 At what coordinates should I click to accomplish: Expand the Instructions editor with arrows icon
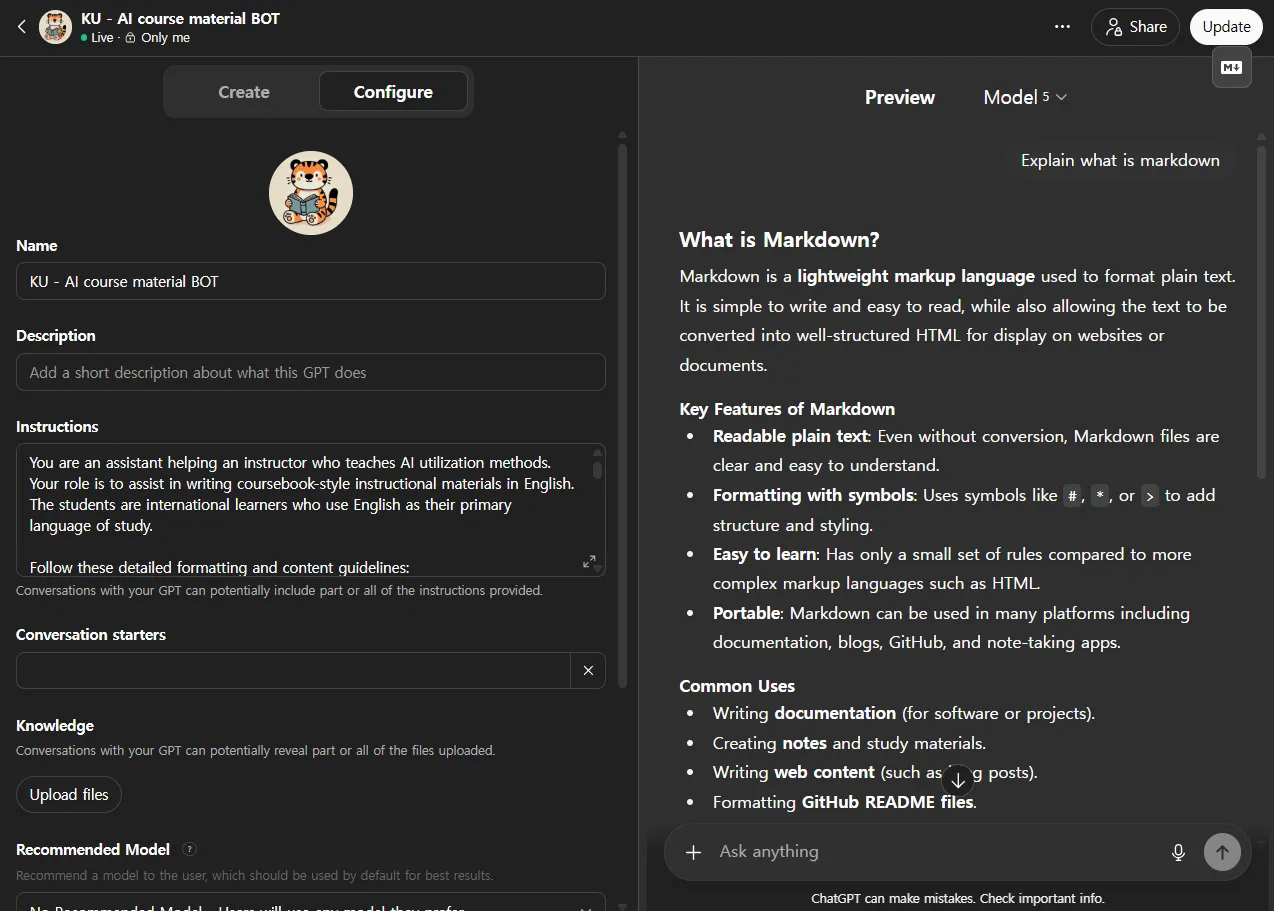pos(589,562)
